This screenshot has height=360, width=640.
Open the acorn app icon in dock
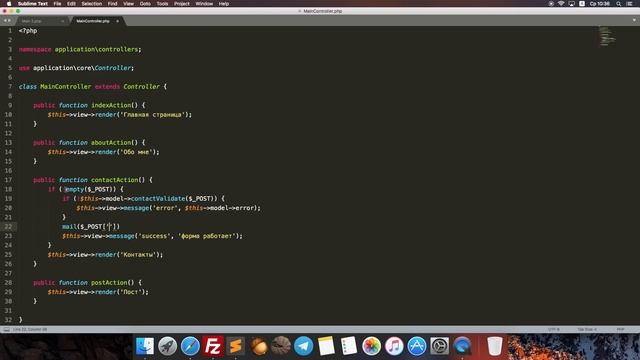258,346
